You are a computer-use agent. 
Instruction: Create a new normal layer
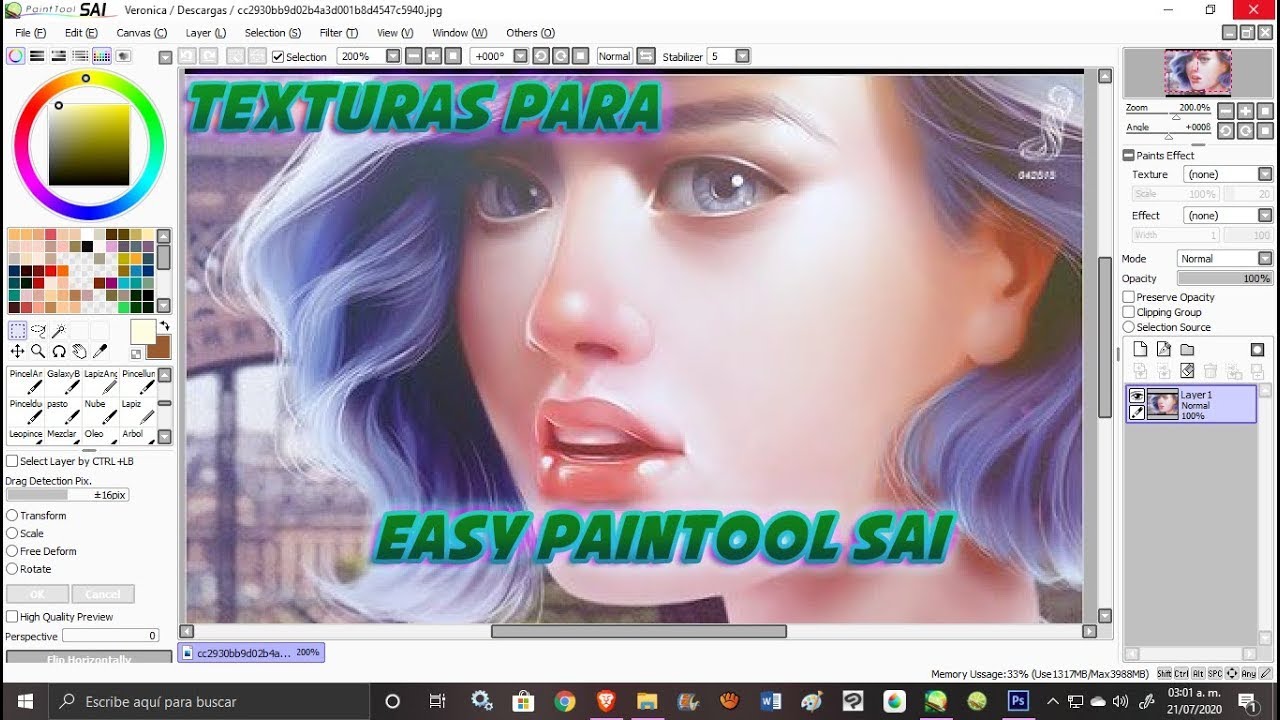1139,349
